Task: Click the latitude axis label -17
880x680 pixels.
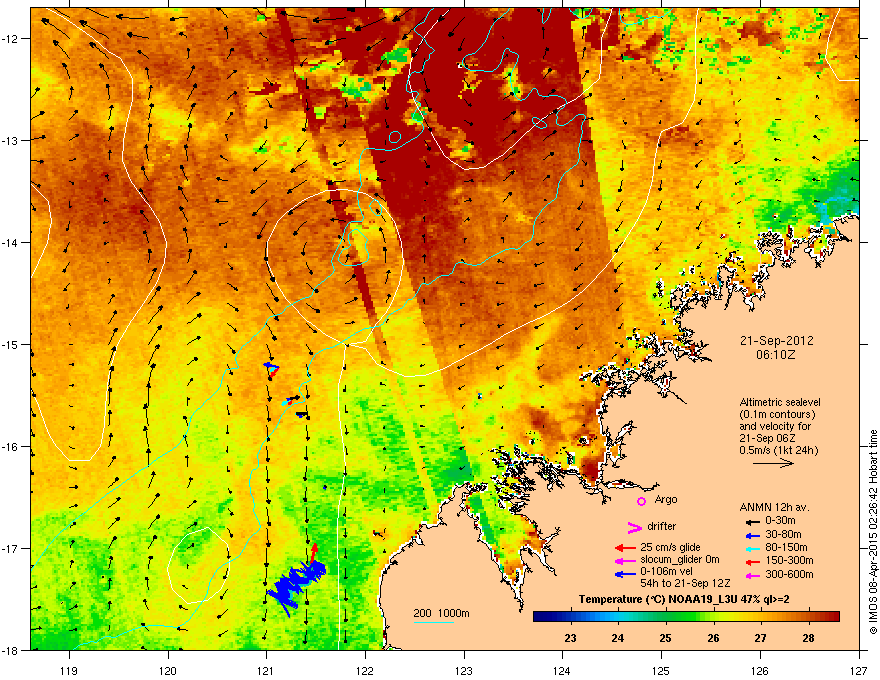Action: 11,549
